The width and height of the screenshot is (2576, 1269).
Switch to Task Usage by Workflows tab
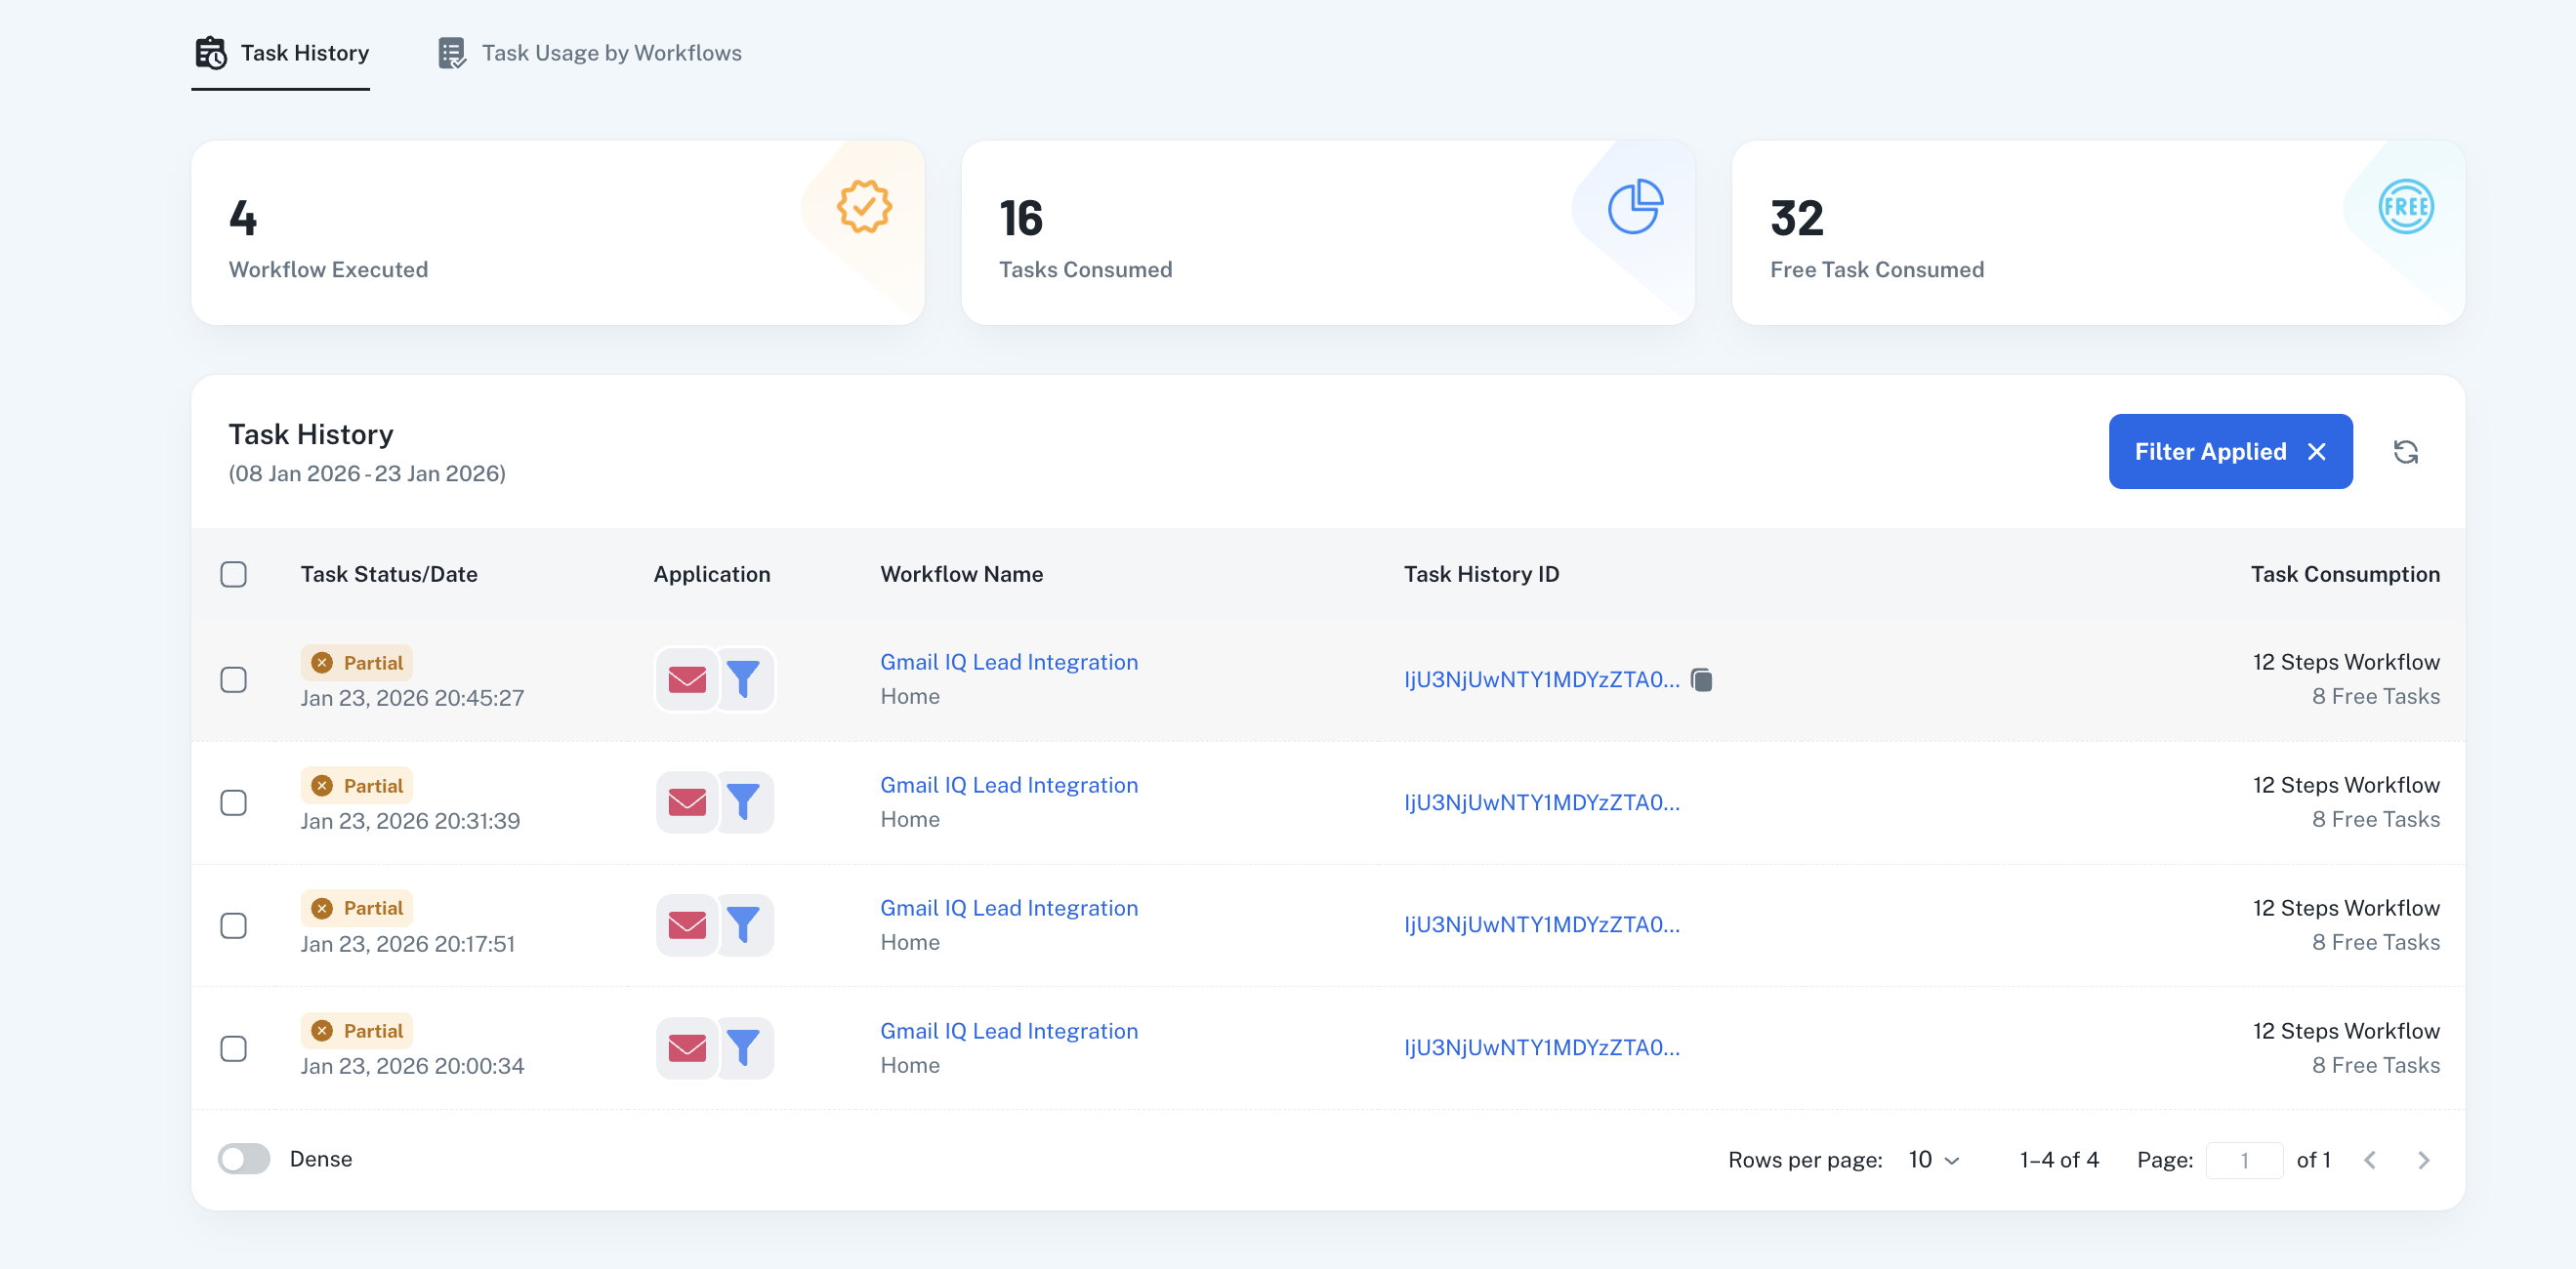[x=590, y=53]
